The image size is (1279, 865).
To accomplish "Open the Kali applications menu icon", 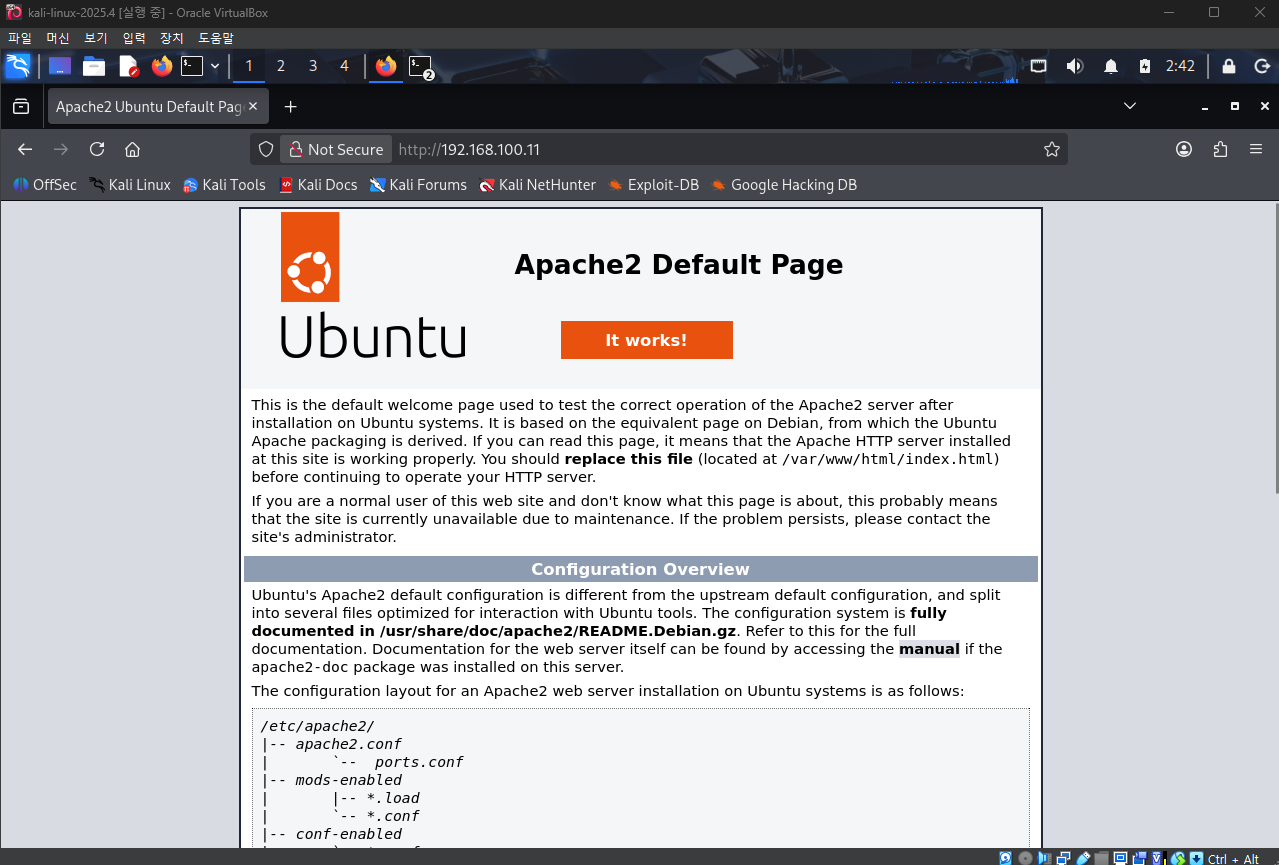I will pos(18,66).
